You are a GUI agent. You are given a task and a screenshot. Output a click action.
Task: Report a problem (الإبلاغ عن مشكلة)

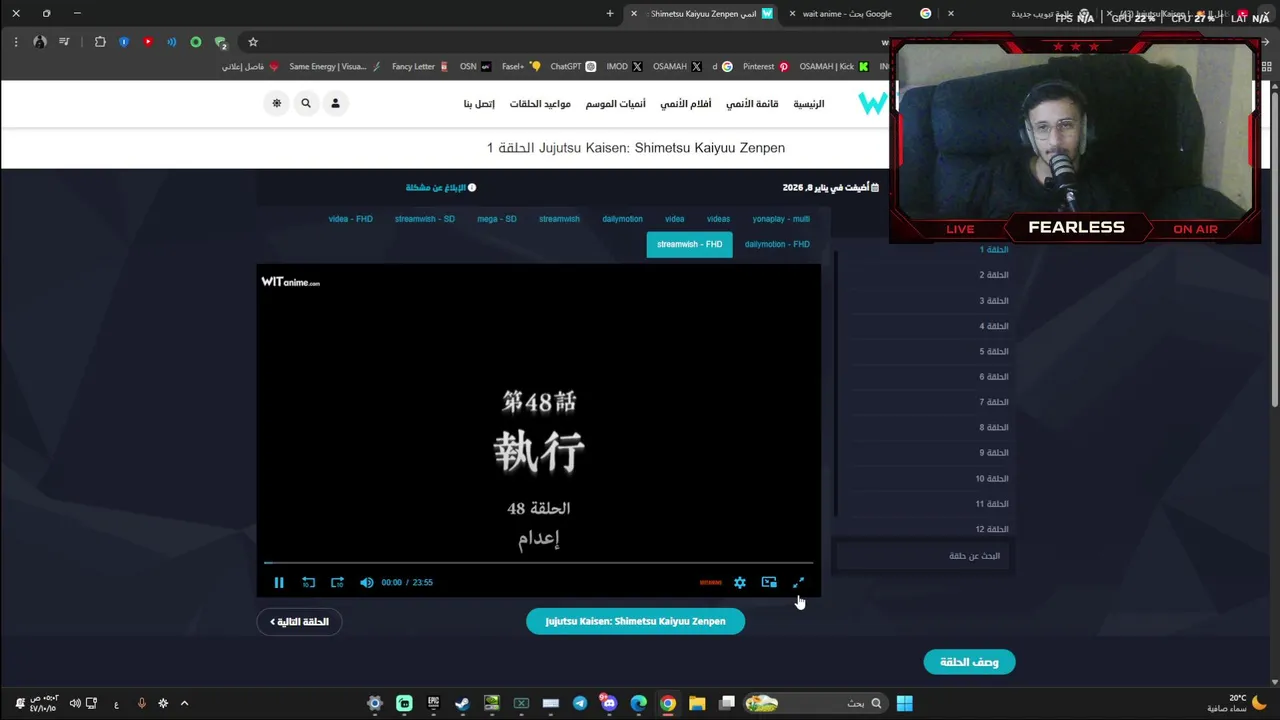tap(441, 187)
